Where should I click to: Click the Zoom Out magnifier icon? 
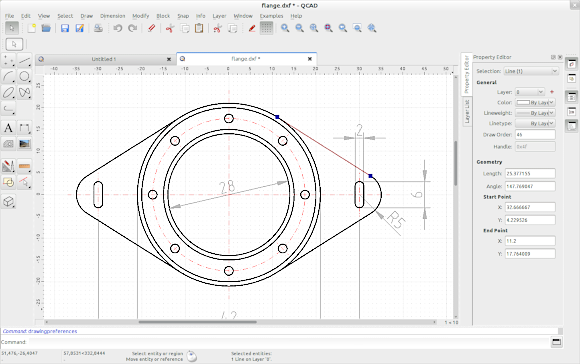coord(300,28)
